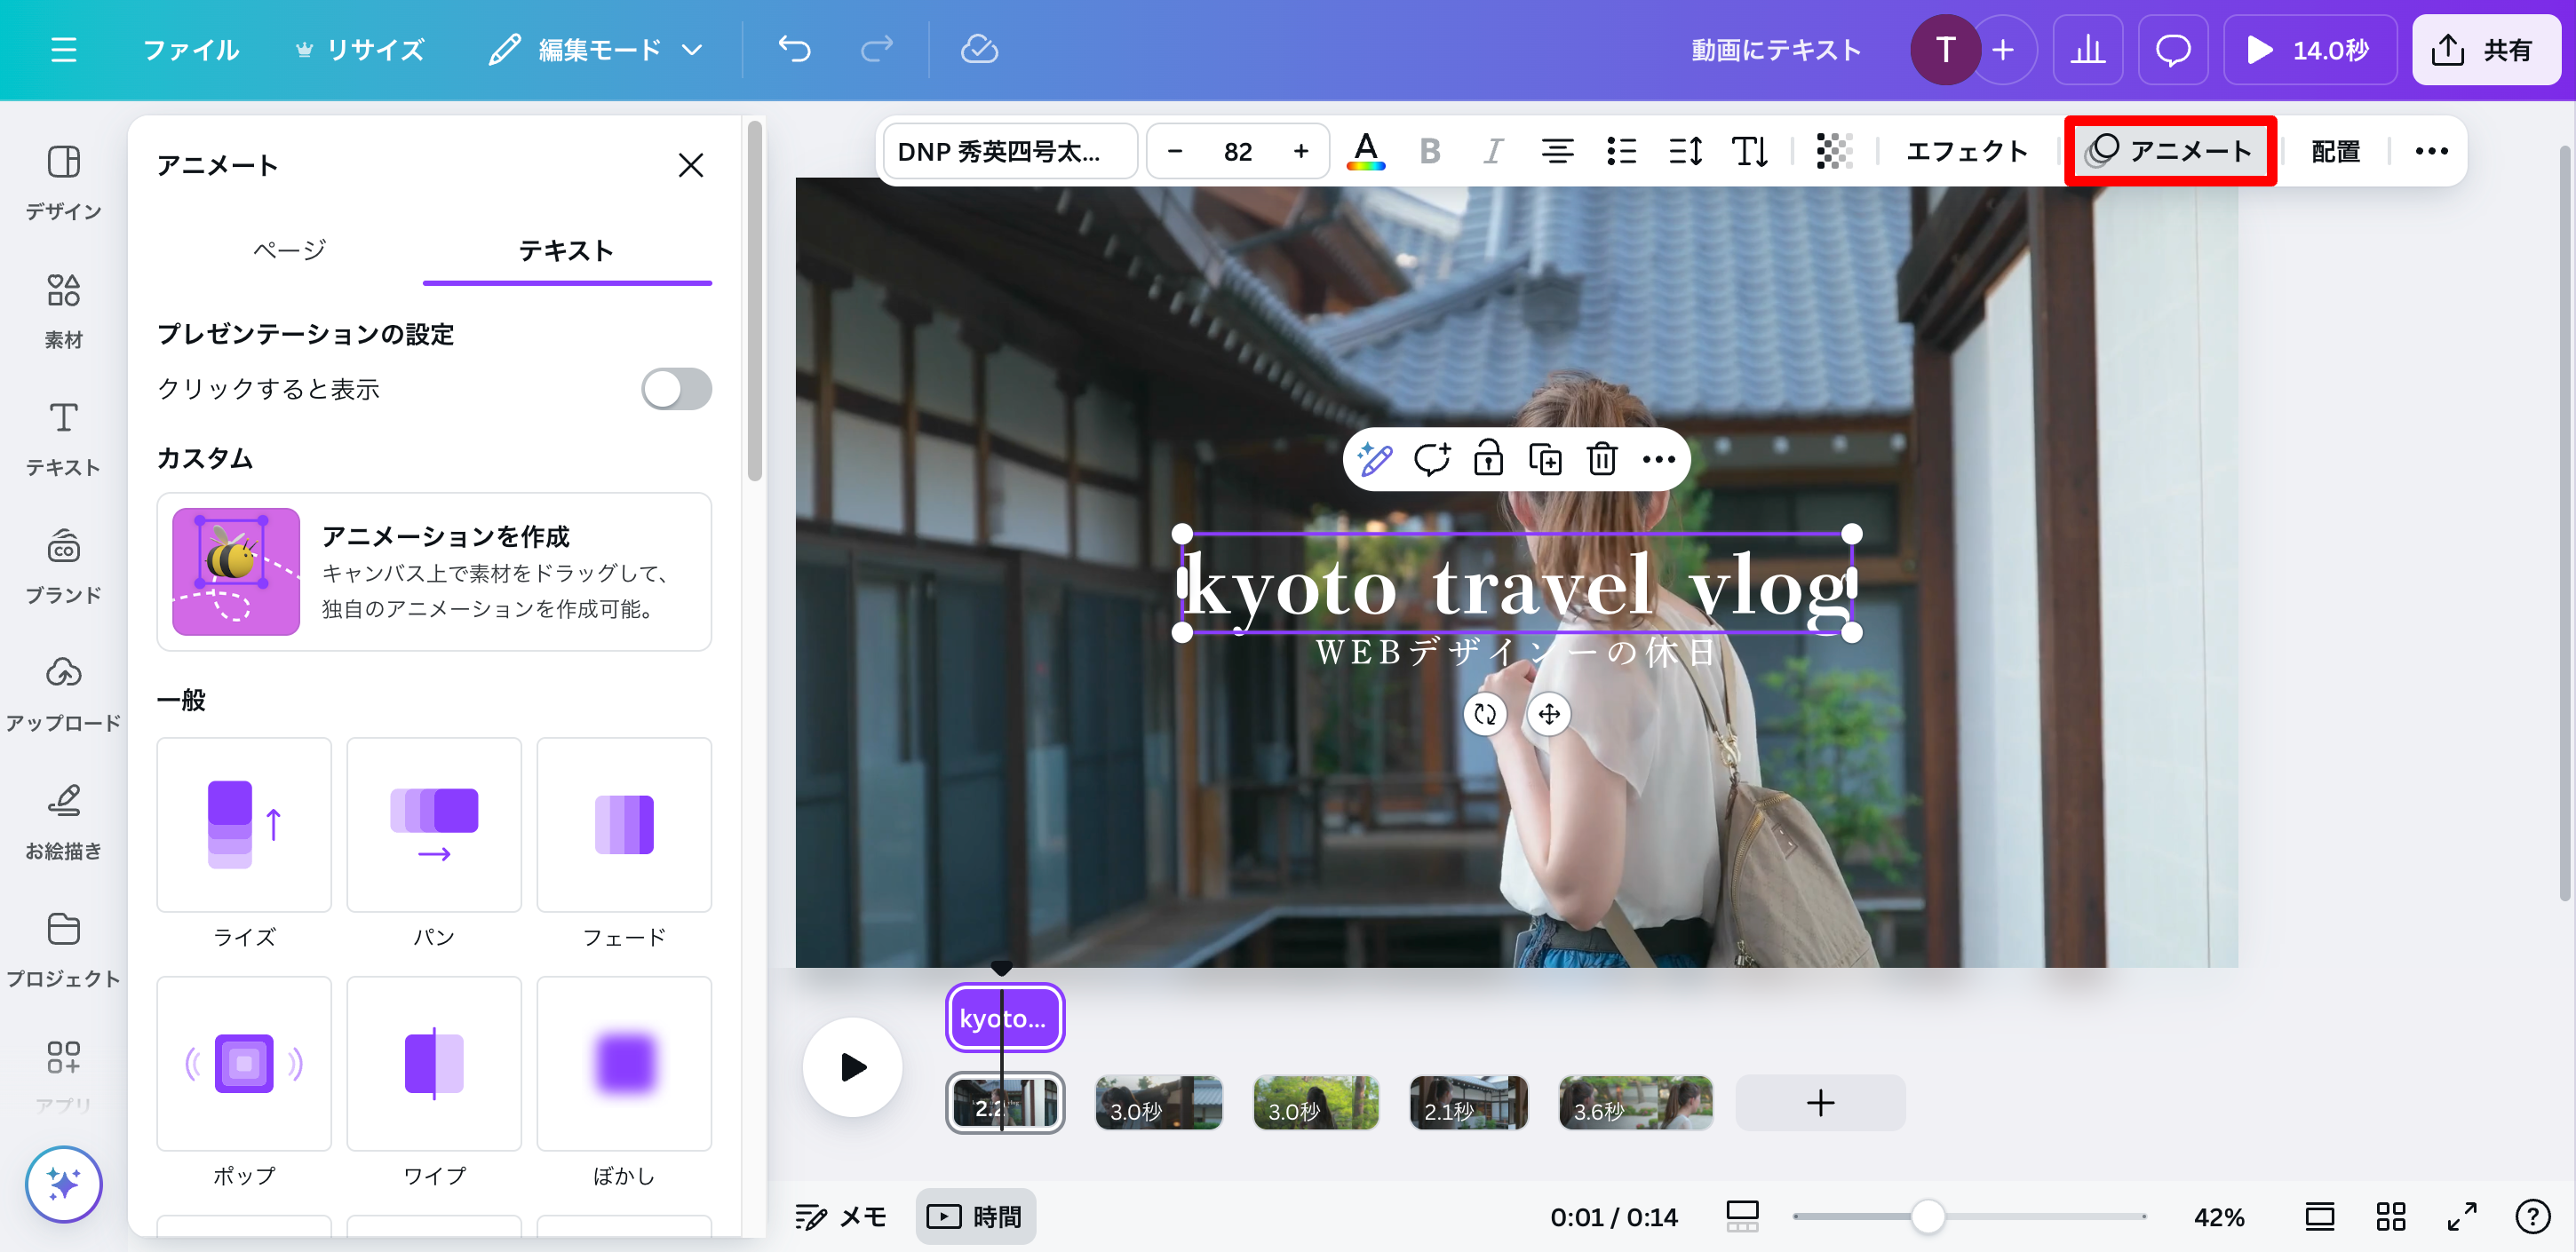Image resolution: width=2576 pixels, height=1252 pixels.
Task: Redo the last undone action
Action: coord(877,50)
